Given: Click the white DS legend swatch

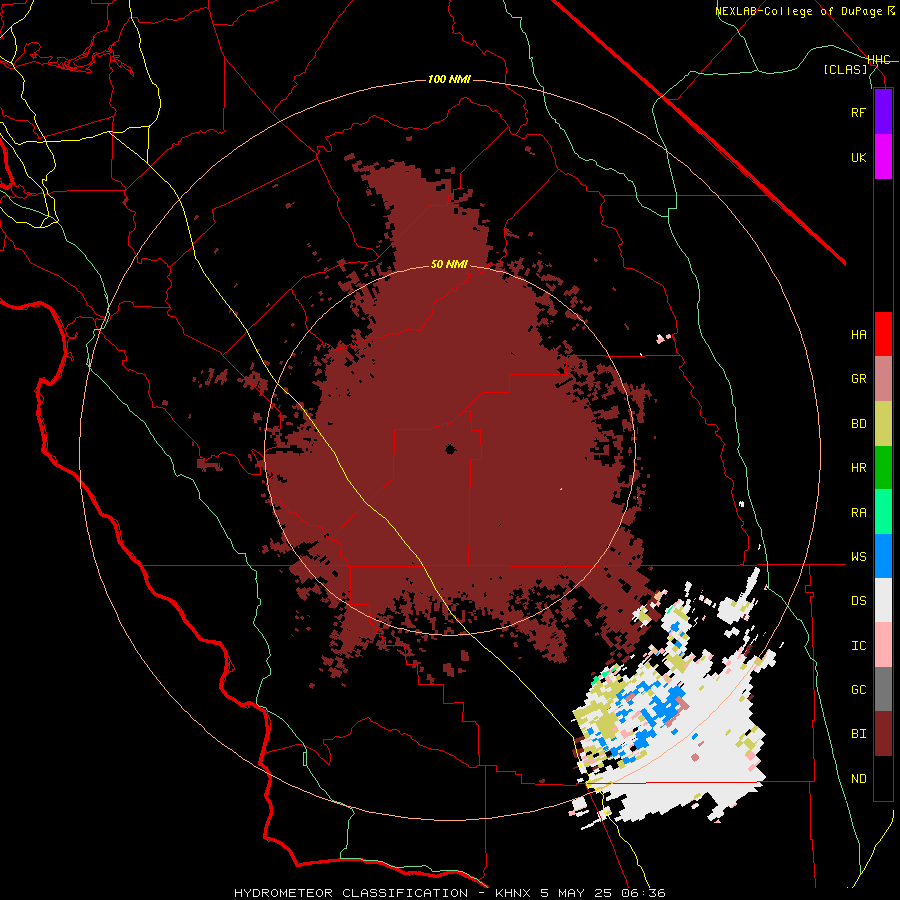Looking at the screenshot, I should click(x=883, y=600).
